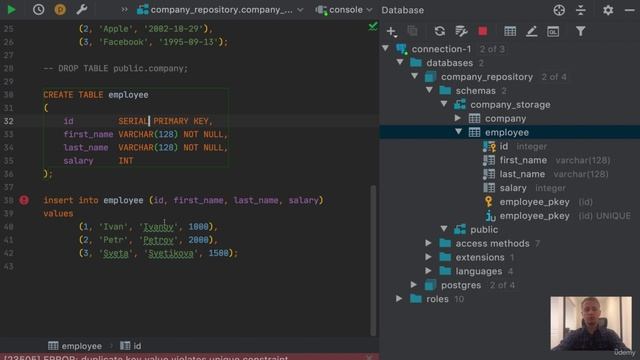Expand languages folder
This screenshot has width=640, height=360.
pyautogui.click(x=429, y=271)
